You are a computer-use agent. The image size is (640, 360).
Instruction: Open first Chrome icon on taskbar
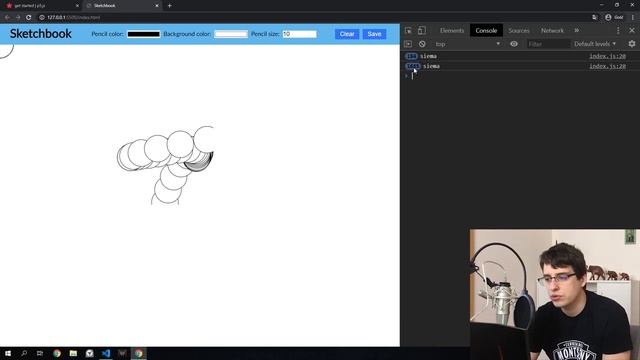pos(57,353)
